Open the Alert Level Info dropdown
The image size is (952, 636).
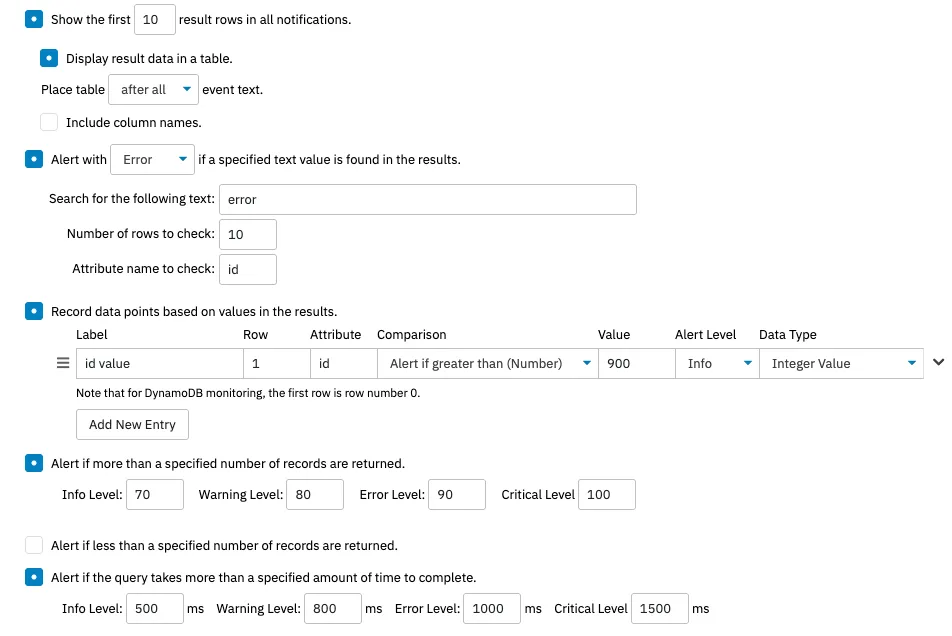click(717, 364)
